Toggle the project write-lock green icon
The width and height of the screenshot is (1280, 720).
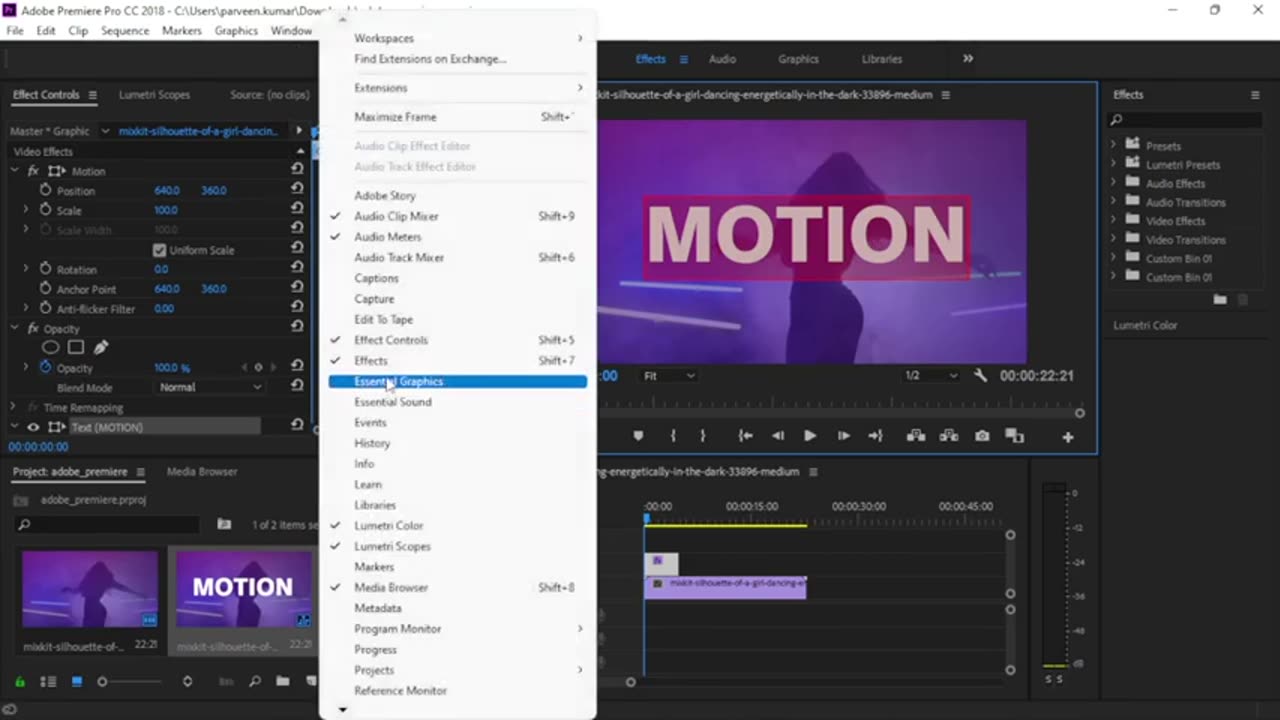(x=19, y=682)
